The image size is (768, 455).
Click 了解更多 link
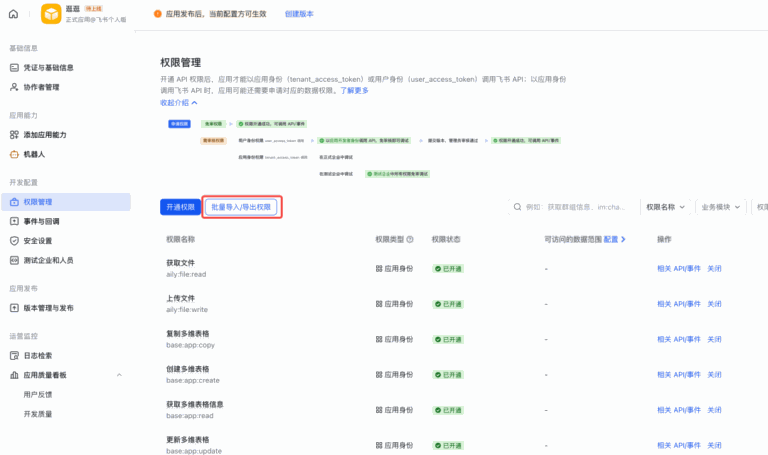tap(354, 91)
